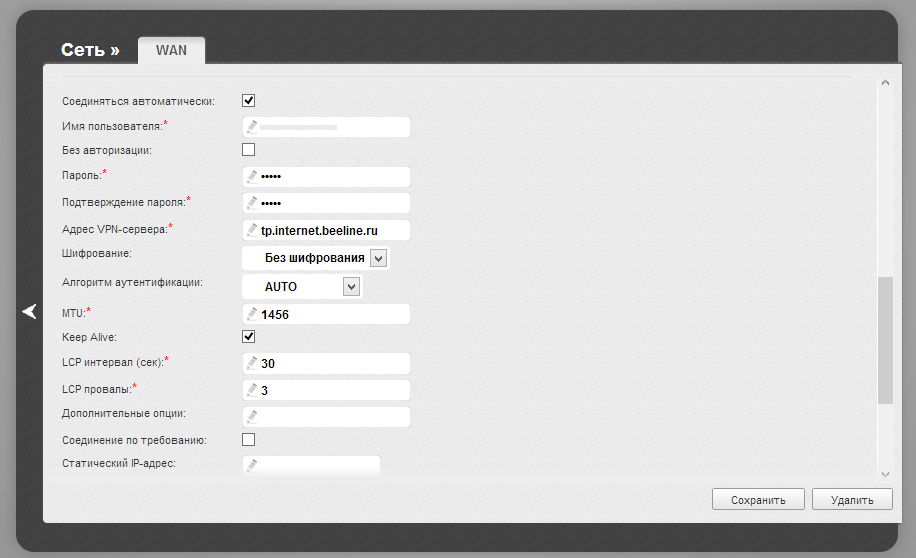This screenshot has height=558, width=916.
Task: Click pencil icon in Подтверждение пароля field
Action: click(x=253, y=203)
